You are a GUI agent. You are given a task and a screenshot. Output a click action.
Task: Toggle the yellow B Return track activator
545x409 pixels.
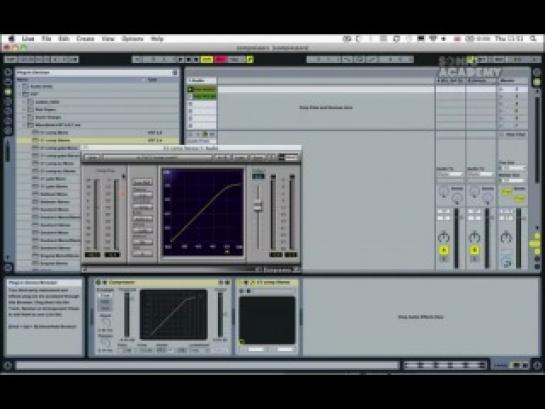point(474,250)
